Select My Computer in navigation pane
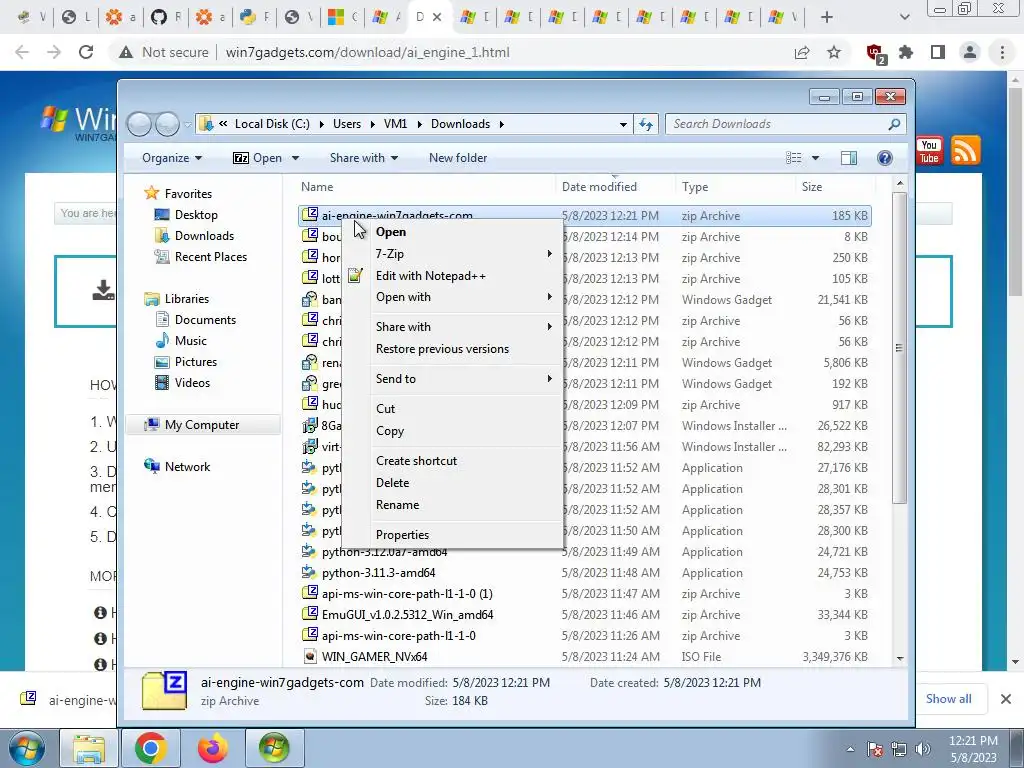 [x=202, y=425]
